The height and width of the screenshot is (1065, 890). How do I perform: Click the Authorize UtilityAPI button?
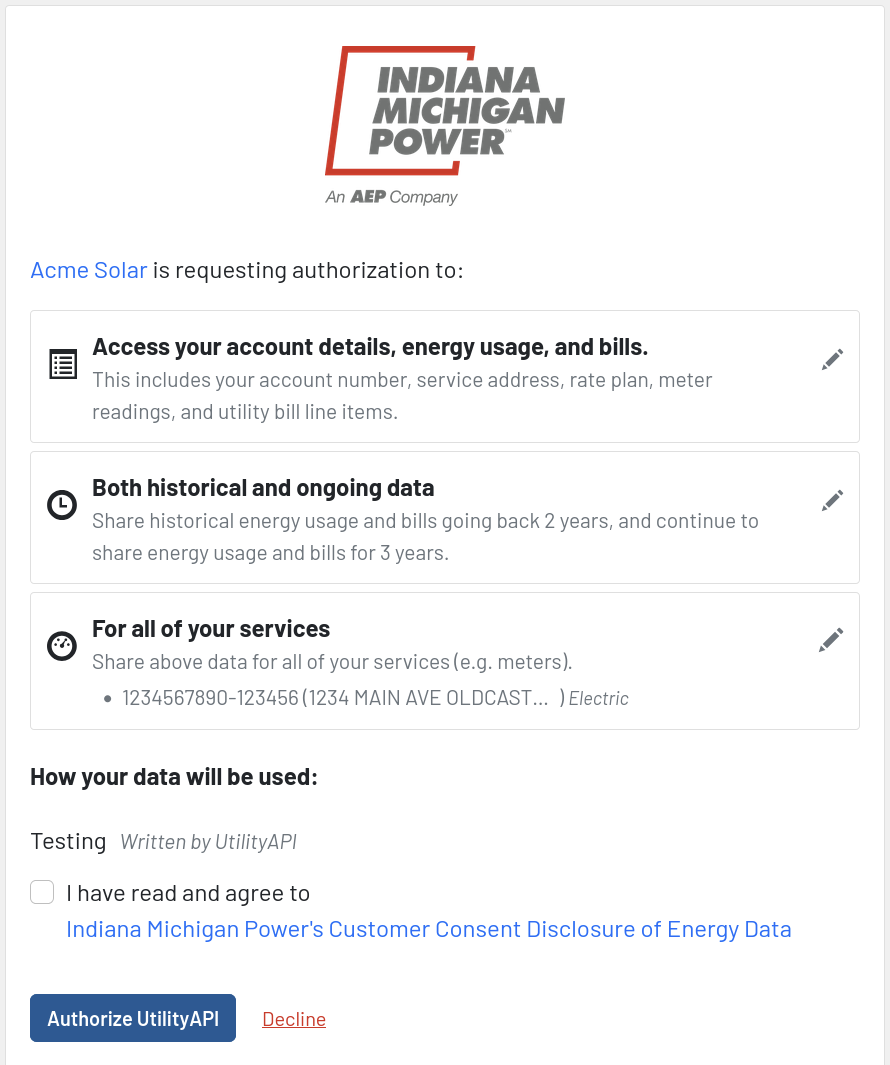(x=133, y=1018)
